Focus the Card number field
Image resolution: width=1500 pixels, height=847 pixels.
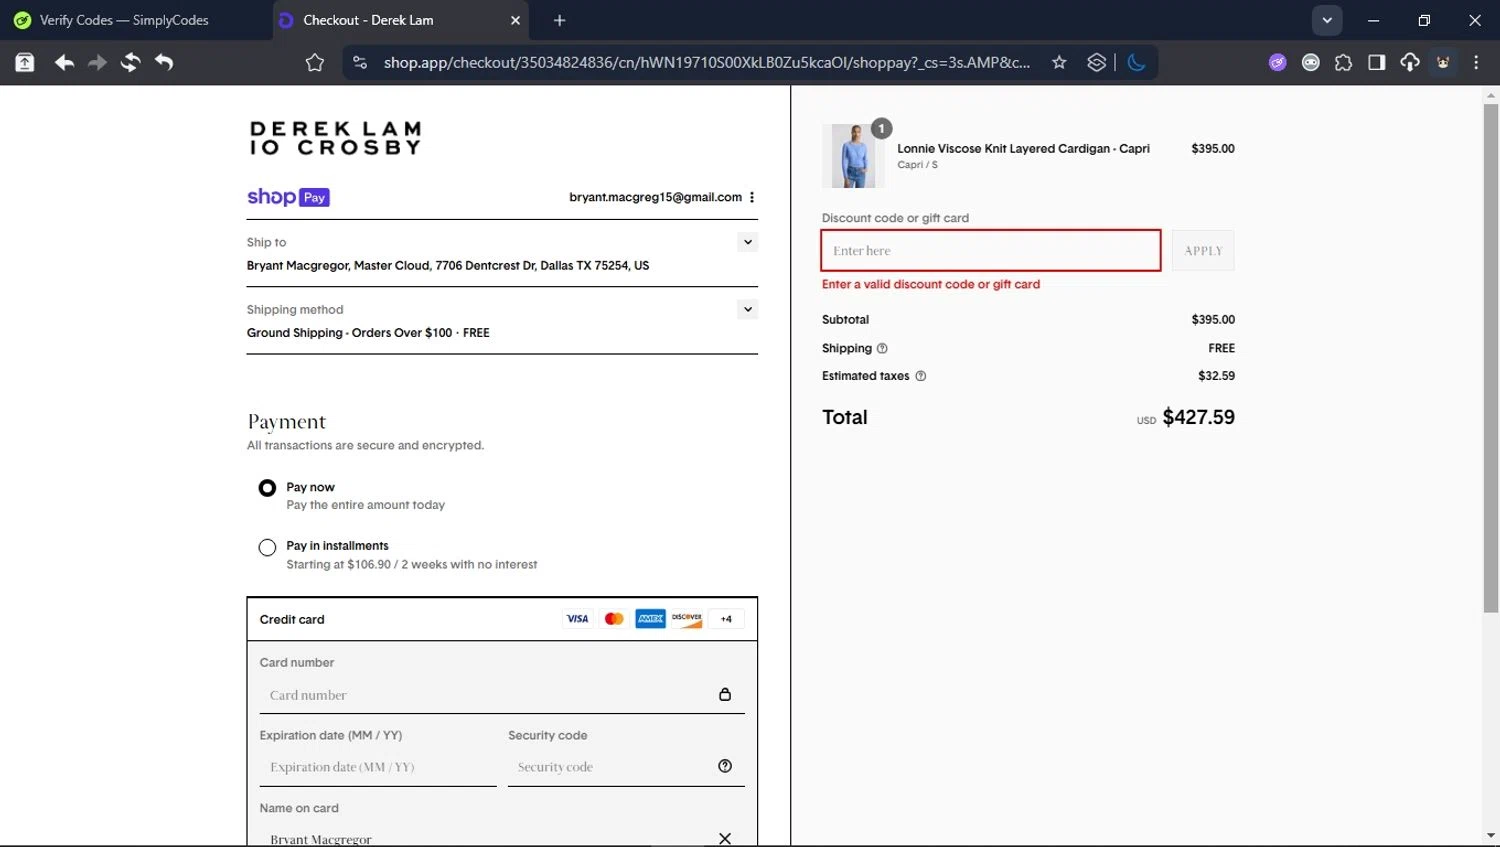[x=490, y=695]
